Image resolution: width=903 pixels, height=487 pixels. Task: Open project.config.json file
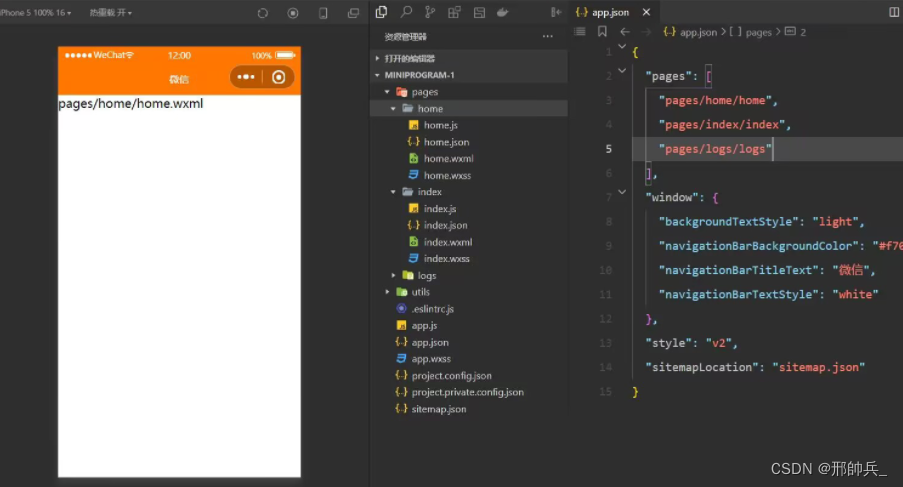pyautogui.click(x=452, y=375)
